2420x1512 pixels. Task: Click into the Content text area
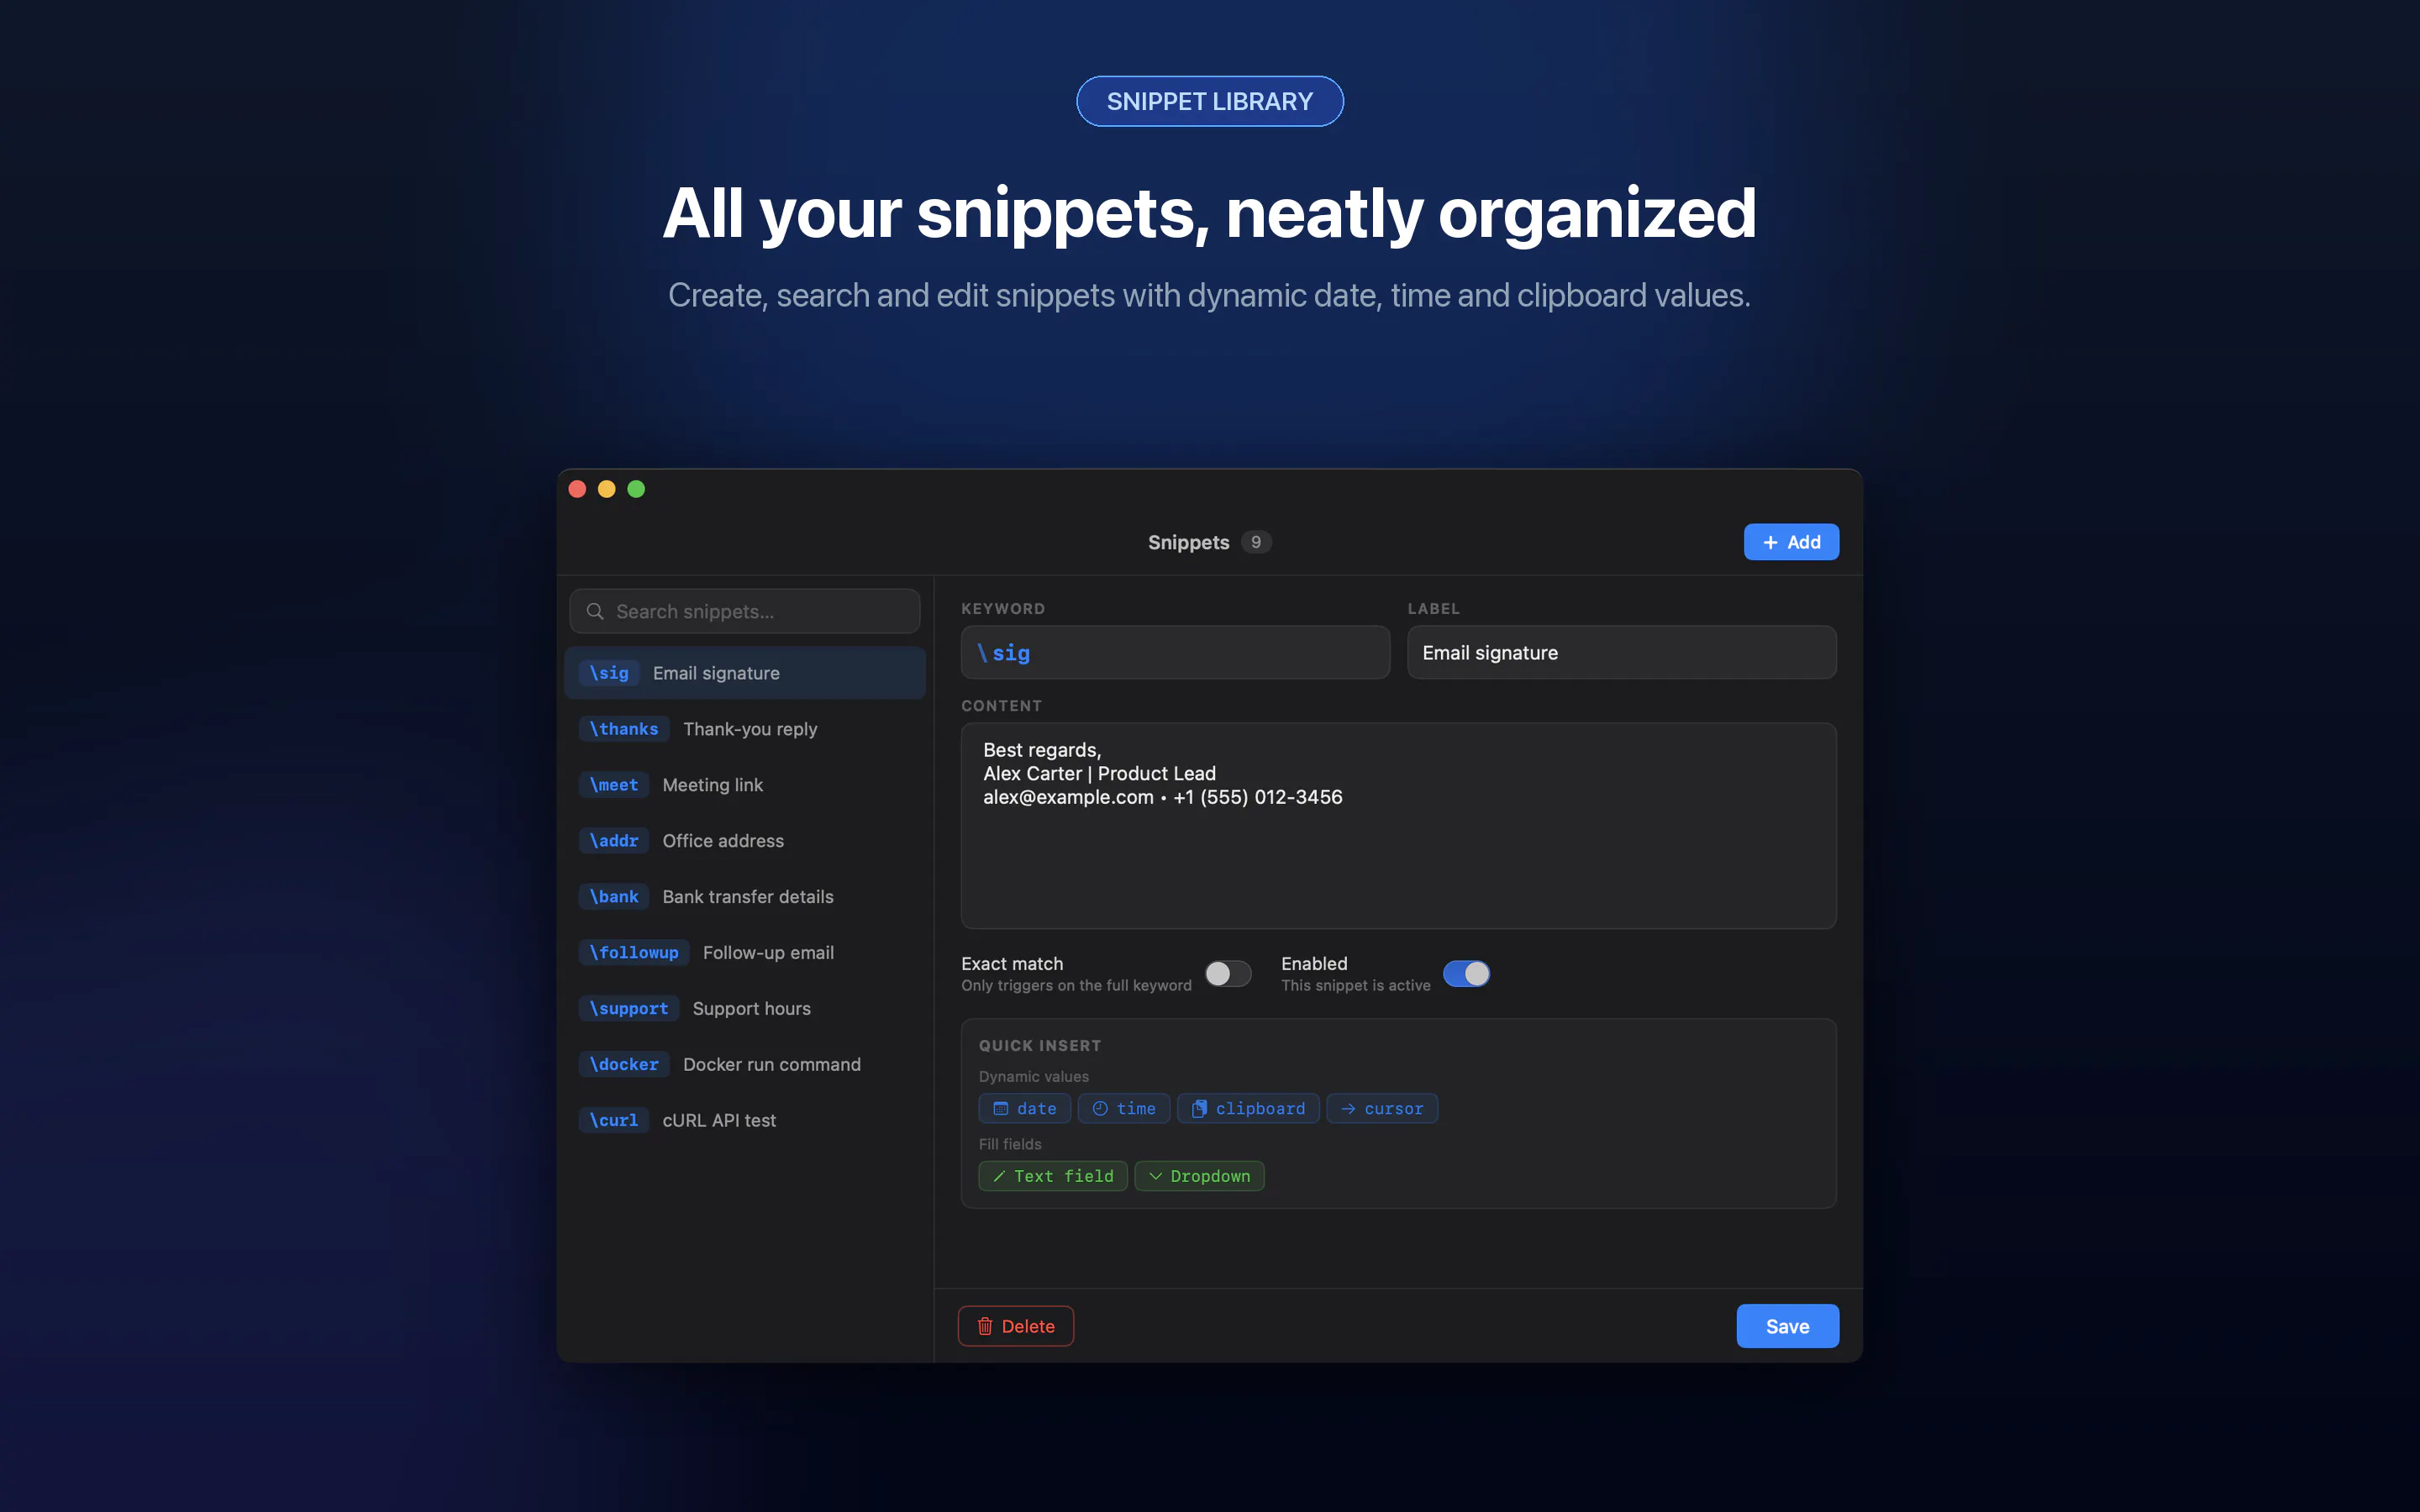click(1398, 826)
